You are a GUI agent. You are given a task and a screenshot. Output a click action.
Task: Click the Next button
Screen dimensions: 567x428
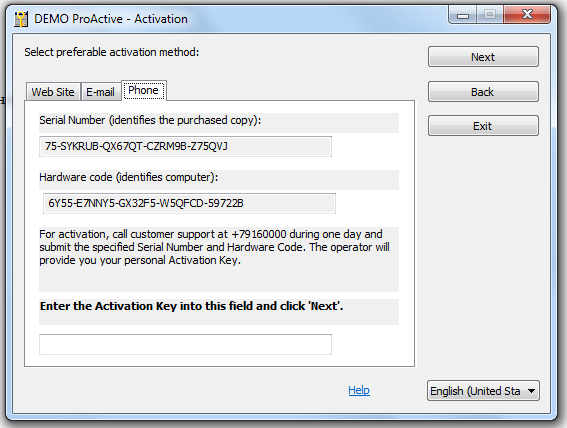[x=483, y=57]
